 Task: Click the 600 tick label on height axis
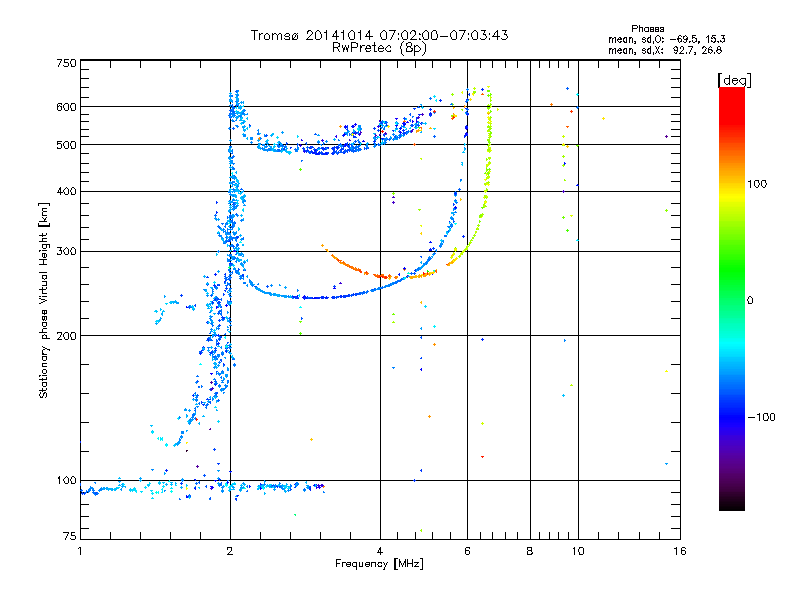tap(66, 107)
